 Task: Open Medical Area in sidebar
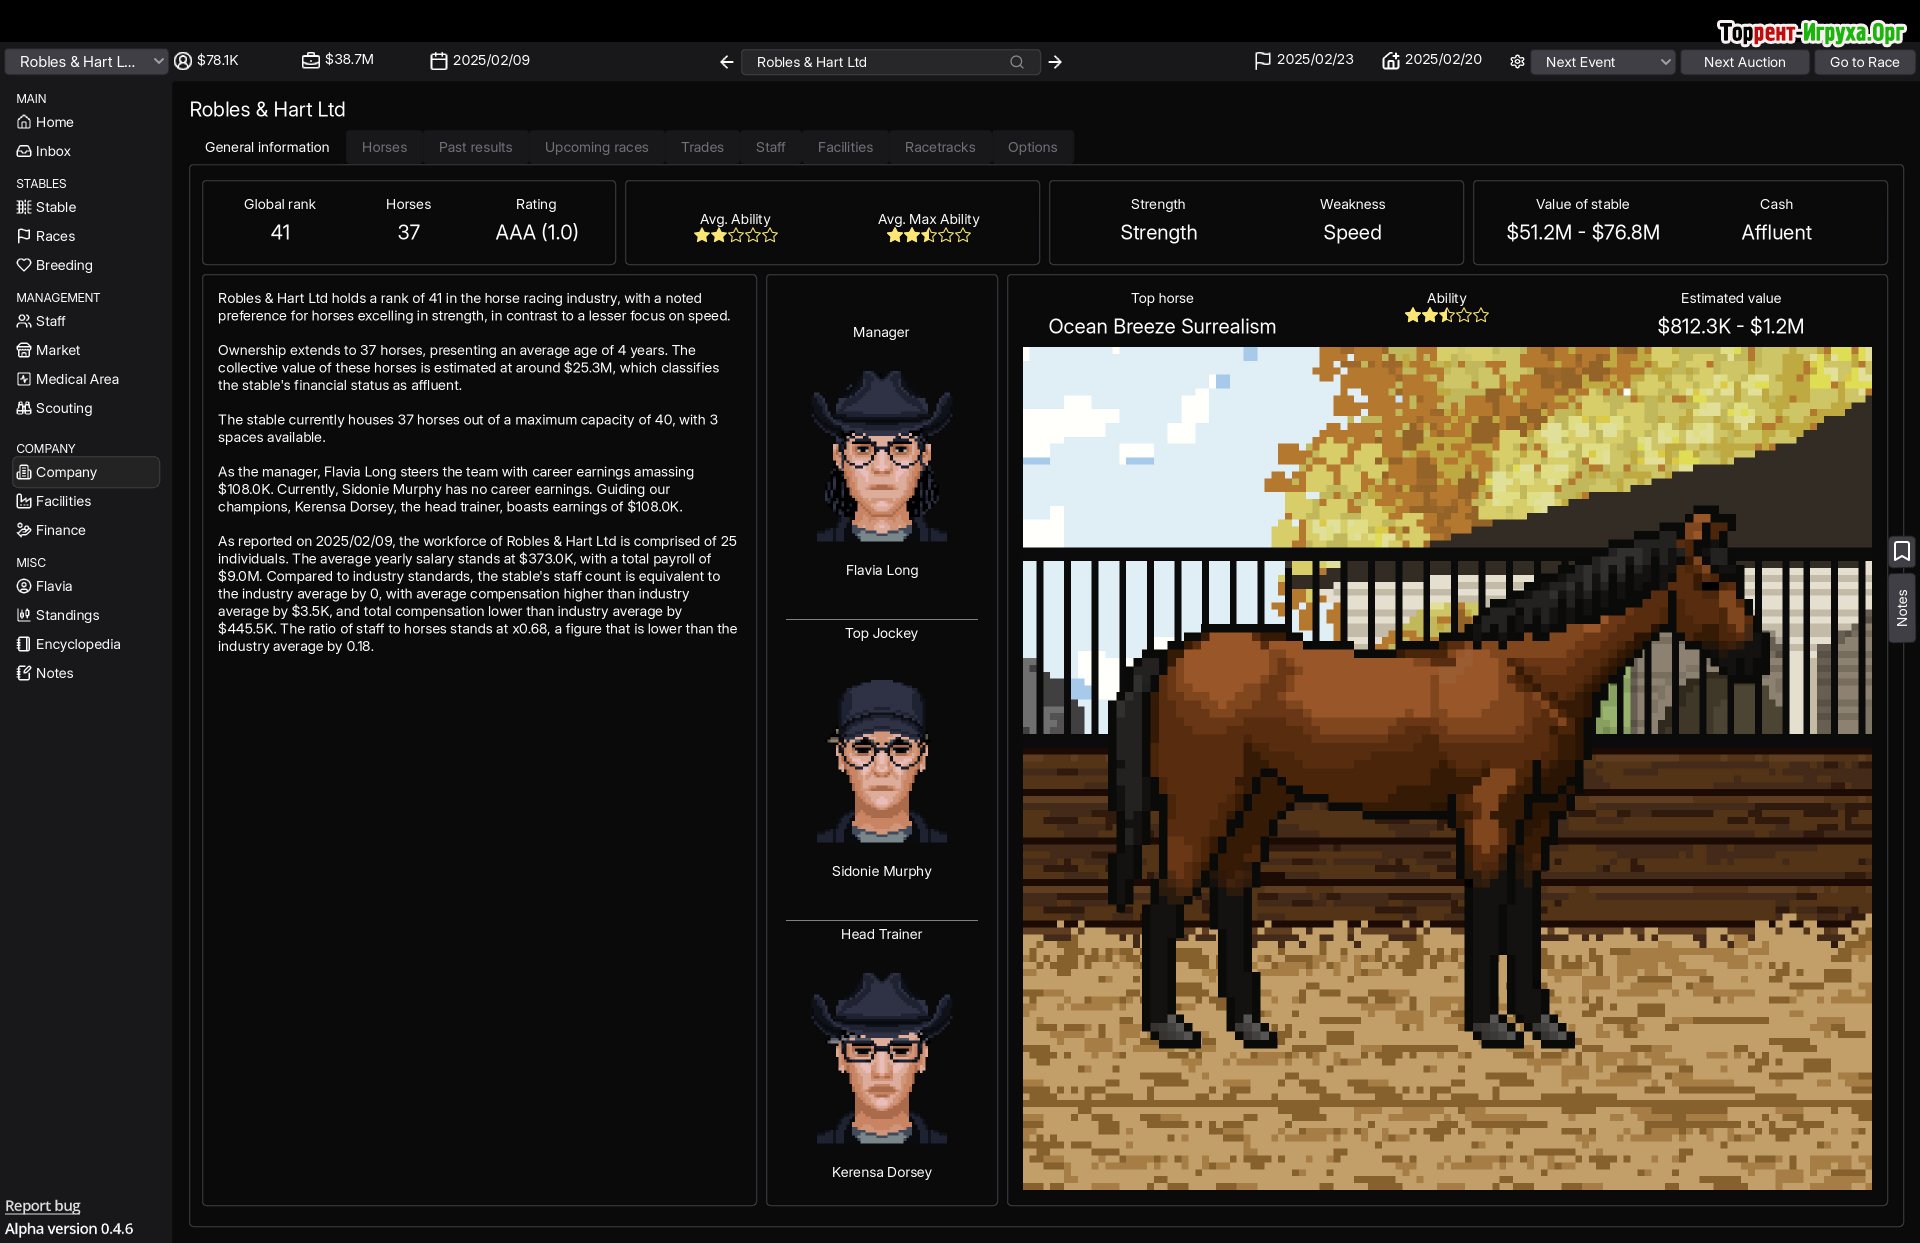click(x=77, y=379)
